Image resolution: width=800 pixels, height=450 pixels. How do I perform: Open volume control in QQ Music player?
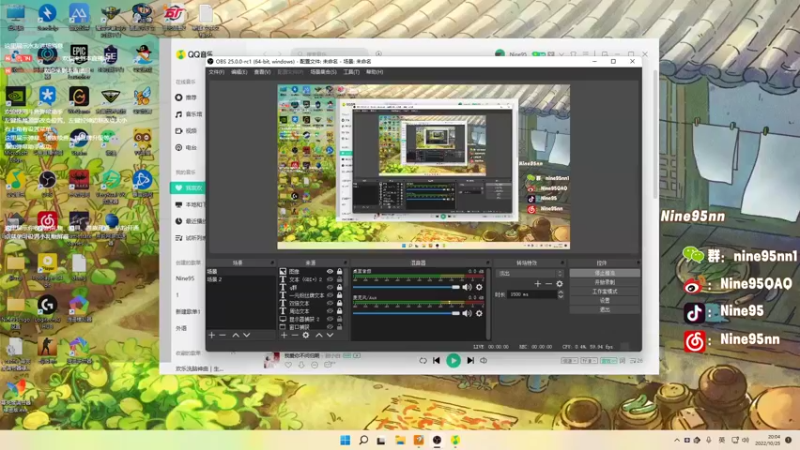click(484, 361)
